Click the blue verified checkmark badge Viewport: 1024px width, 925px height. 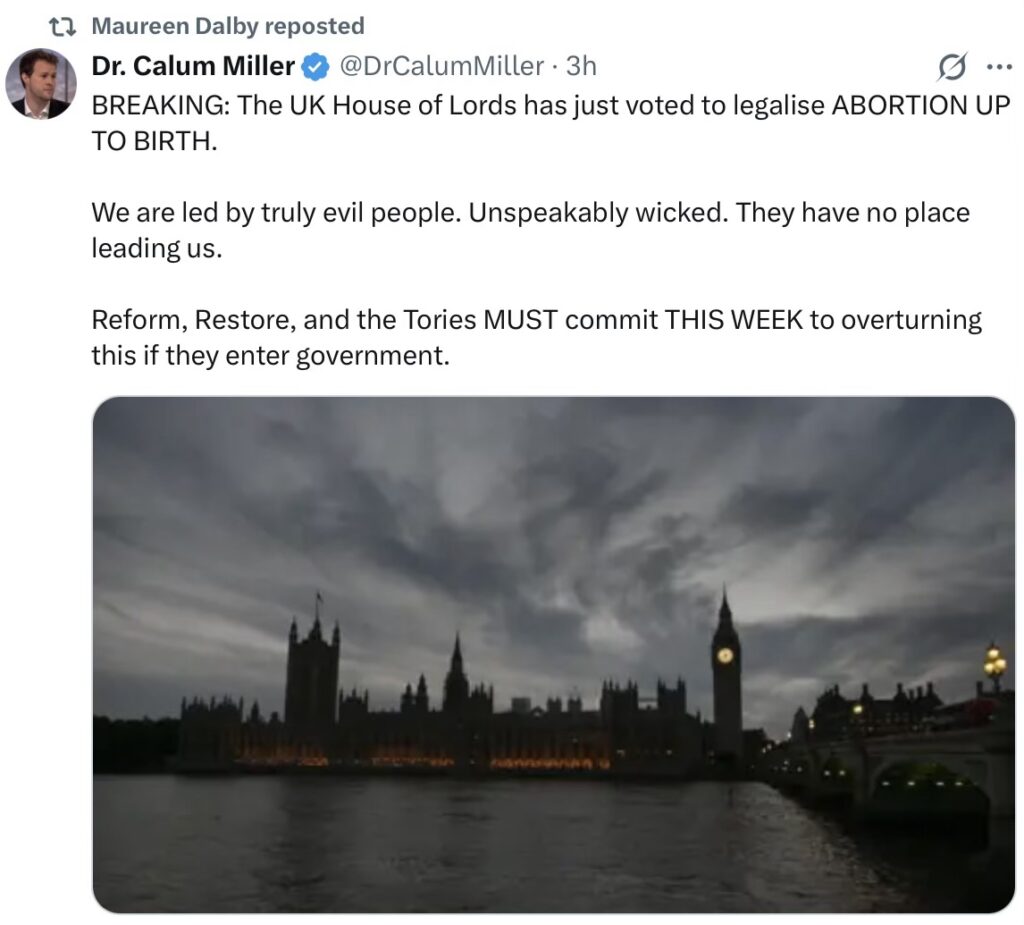[316, 67]
